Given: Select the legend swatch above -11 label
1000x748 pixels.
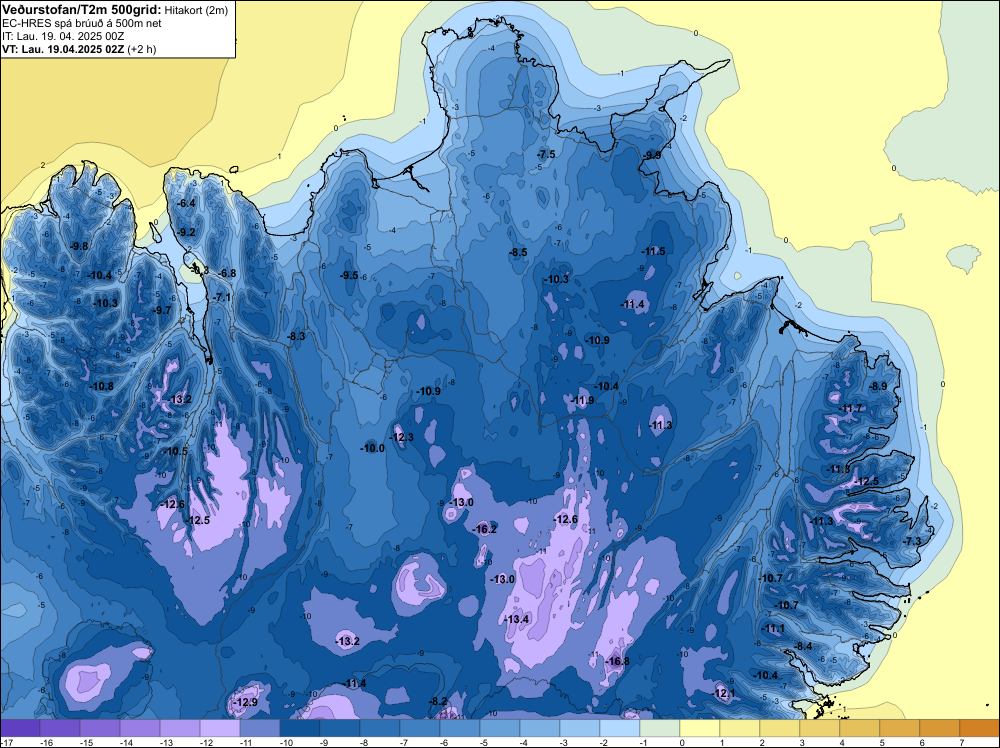Looking at the screenshot, I should (x=260, y=728).
